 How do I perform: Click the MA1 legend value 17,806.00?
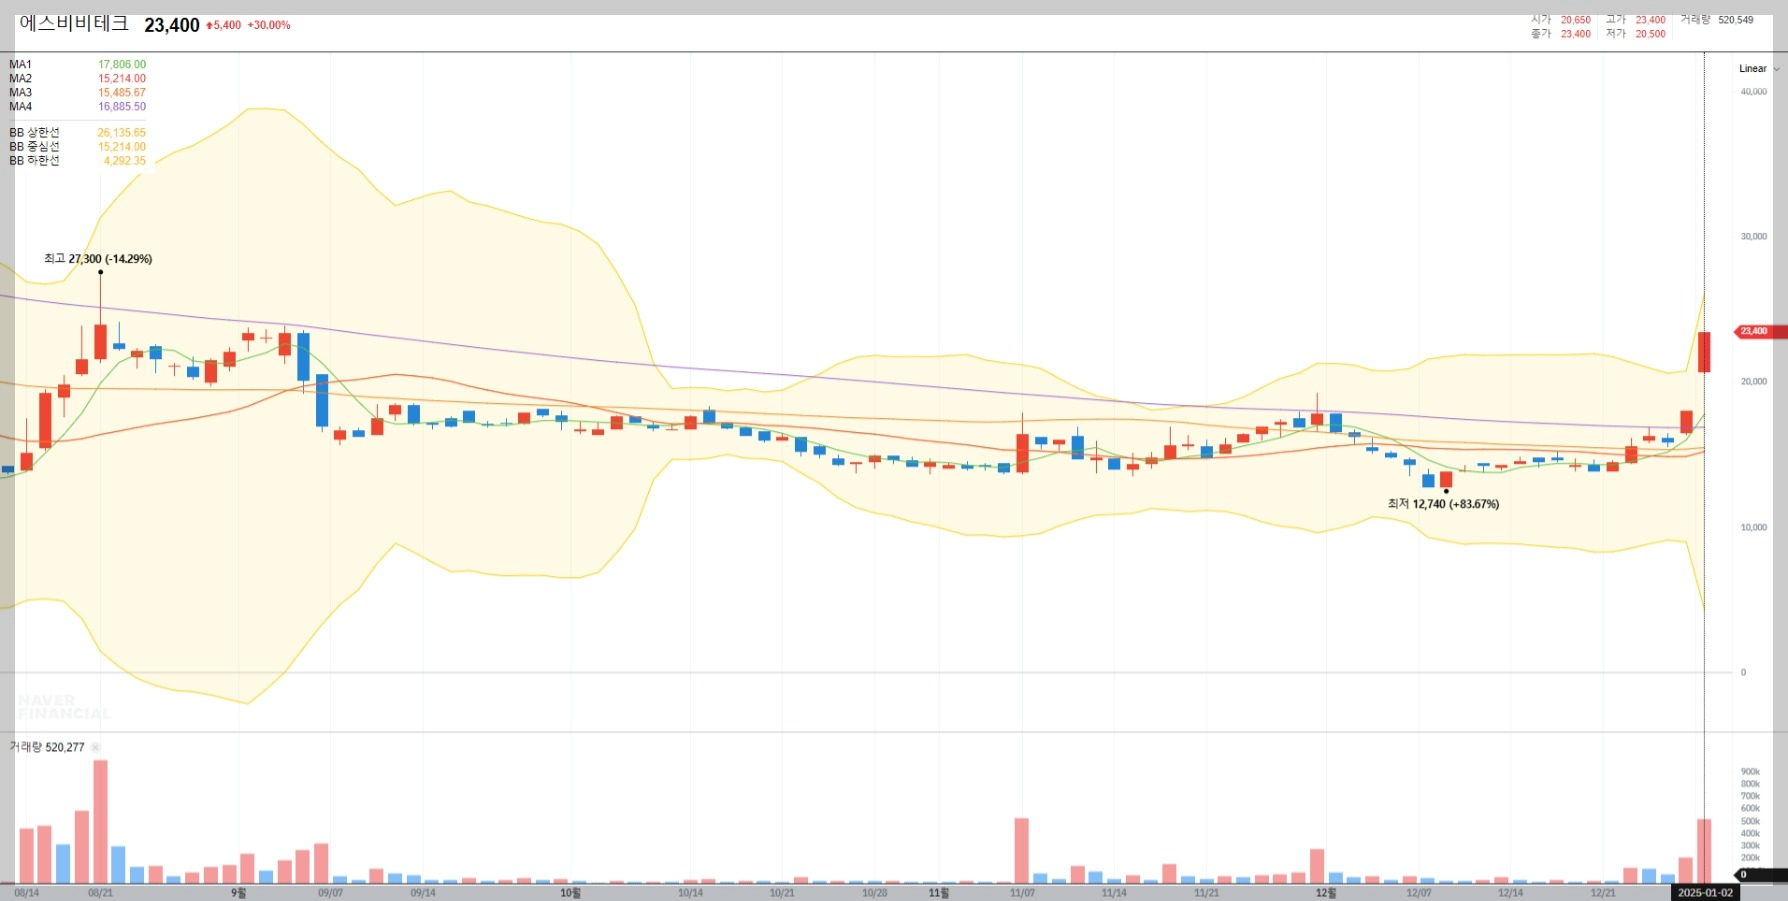click(x=122, y=64)
